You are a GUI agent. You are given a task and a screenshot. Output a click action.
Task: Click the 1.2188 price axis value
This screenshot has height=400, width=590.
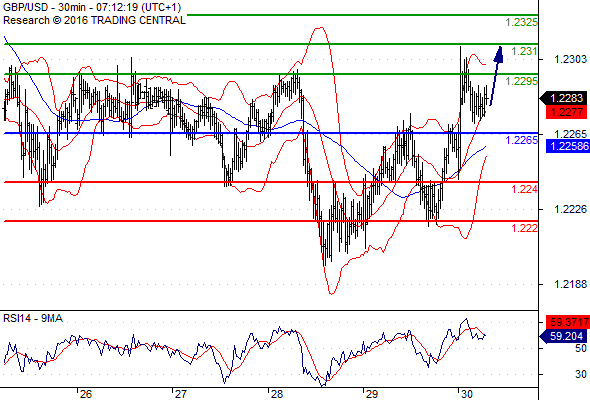pyautogui.click(x=570, y=284)
